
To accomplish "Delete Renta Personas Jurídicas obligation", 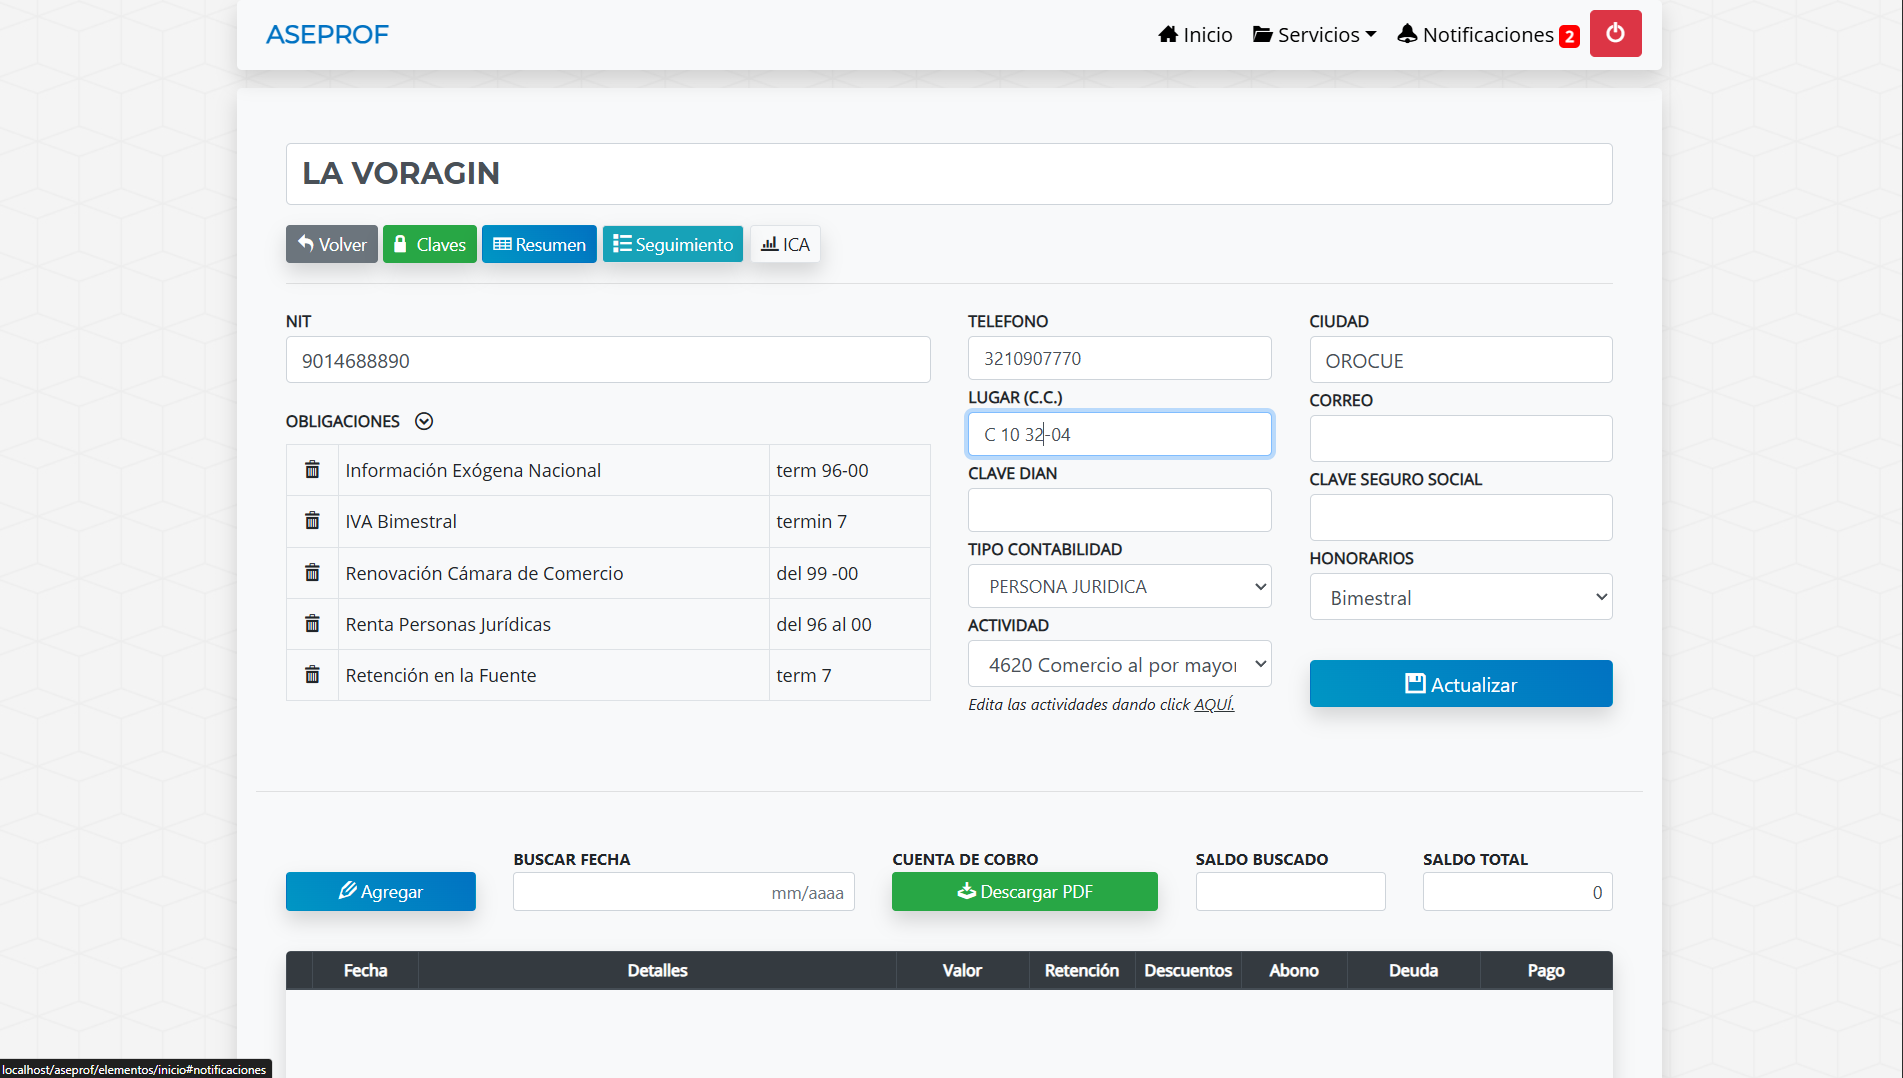I will pos(312,624).
